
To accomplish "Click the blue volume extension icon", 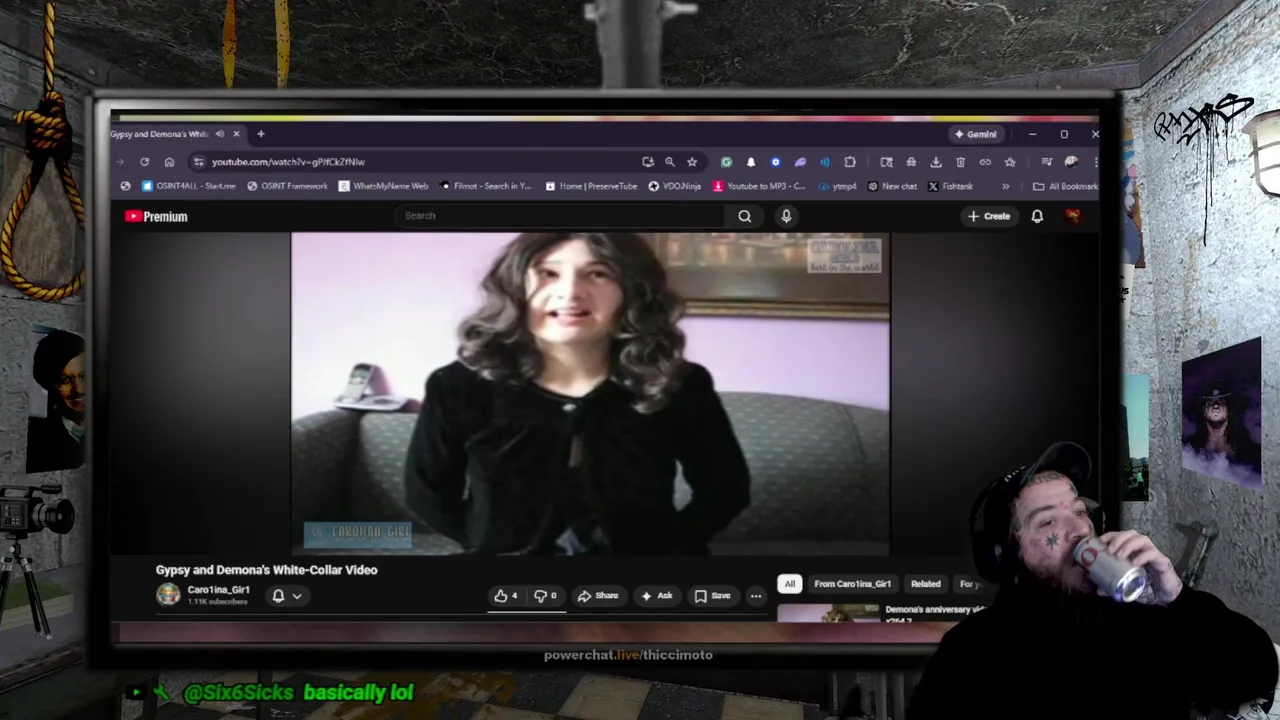I will coord(825,162).
